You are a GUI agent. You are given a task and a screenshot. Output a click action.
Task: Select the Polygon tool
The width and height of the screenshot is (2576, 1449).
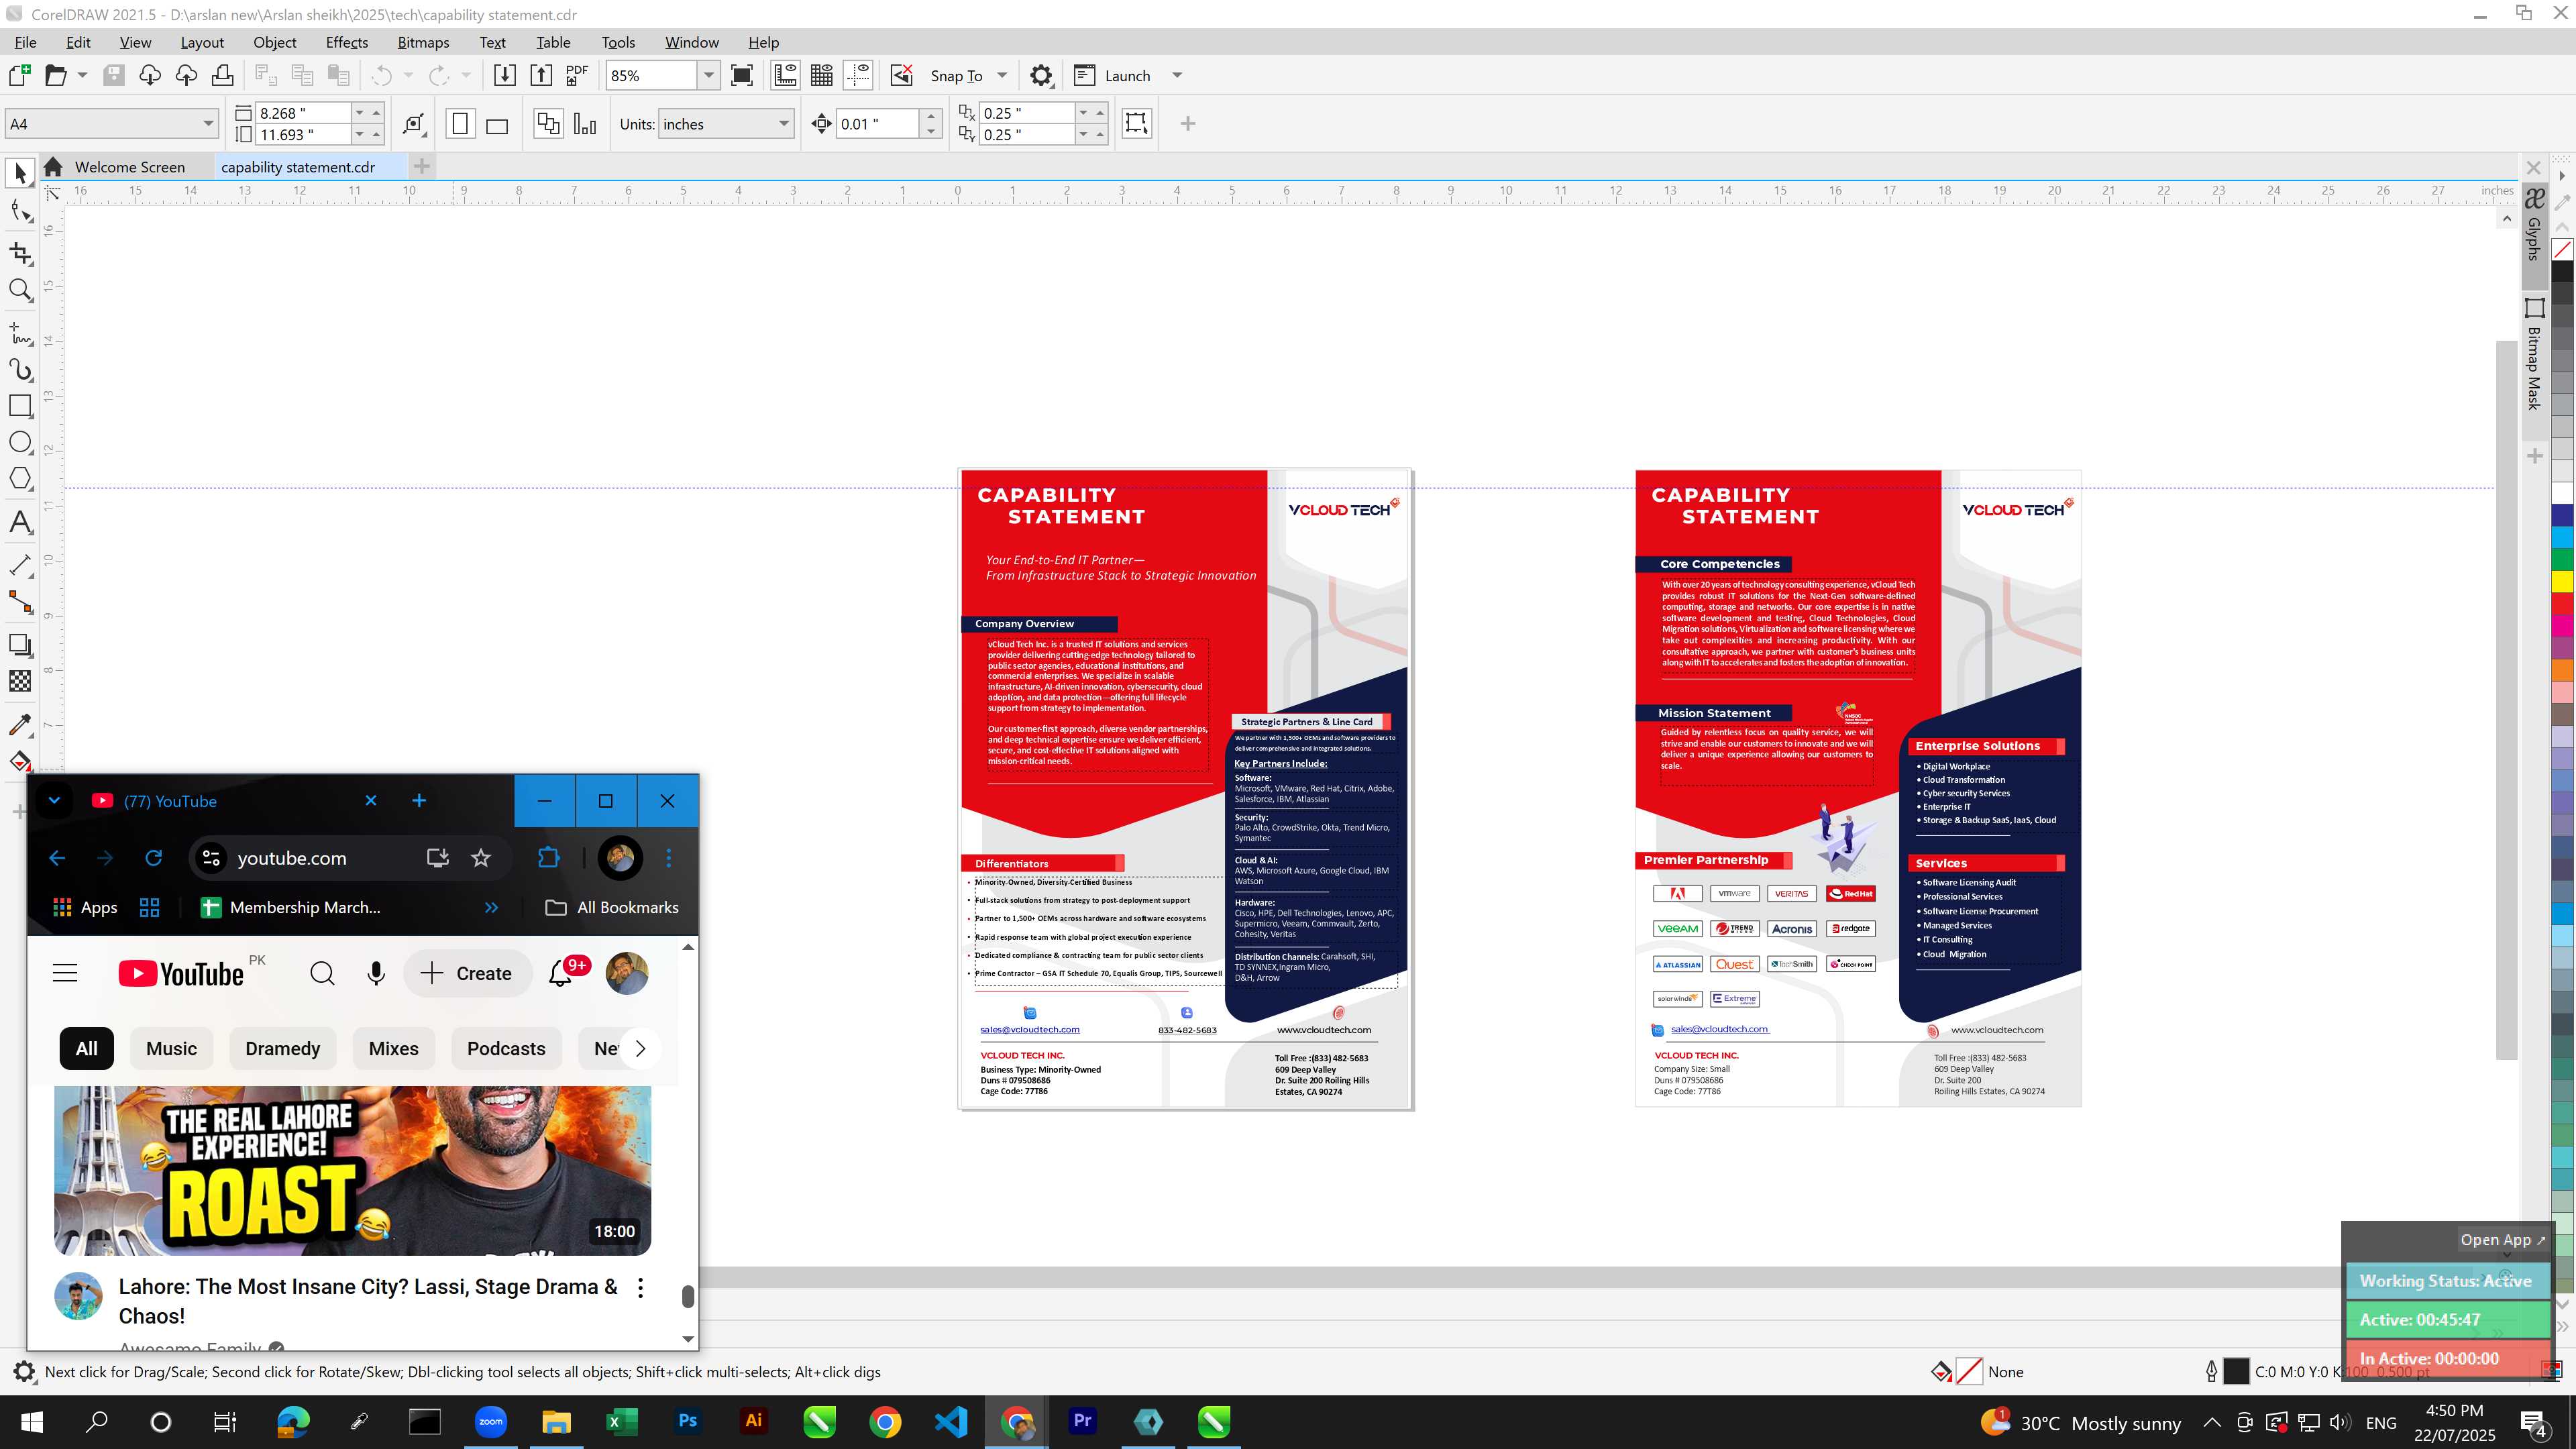20,479
